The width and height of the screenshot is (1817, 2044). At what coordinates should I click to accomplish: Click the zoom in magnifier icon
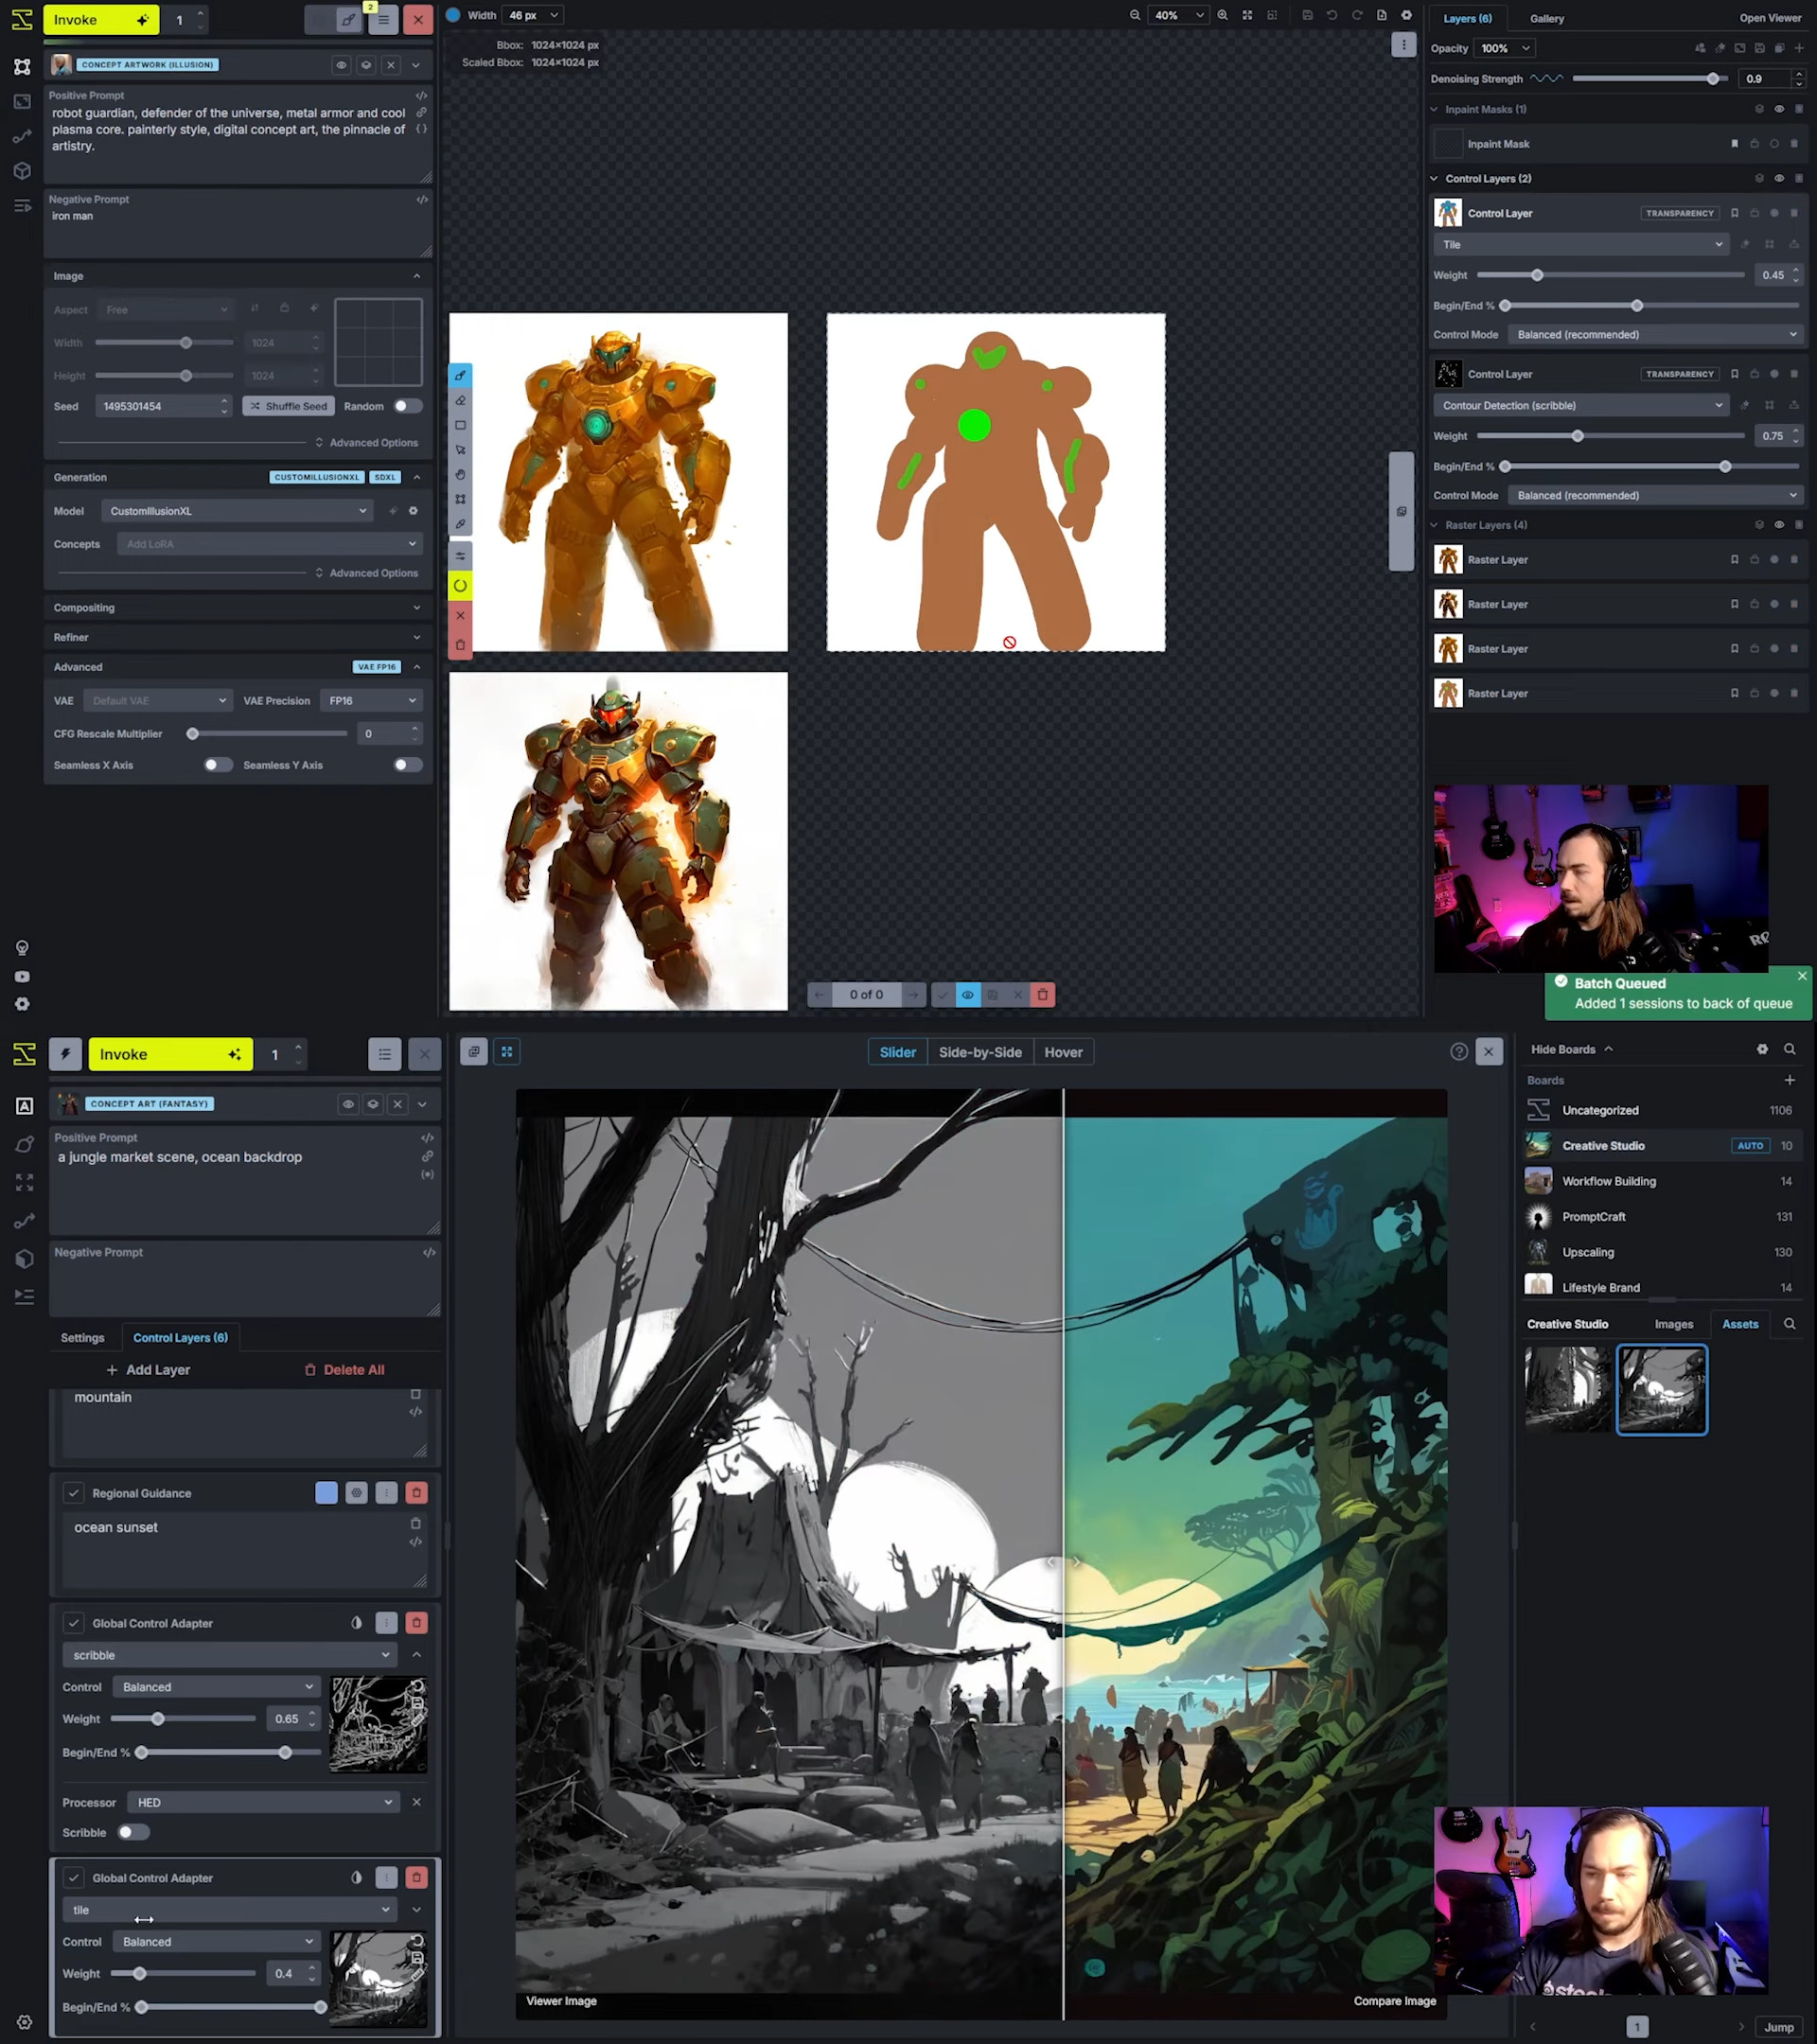coord(1222,15)
